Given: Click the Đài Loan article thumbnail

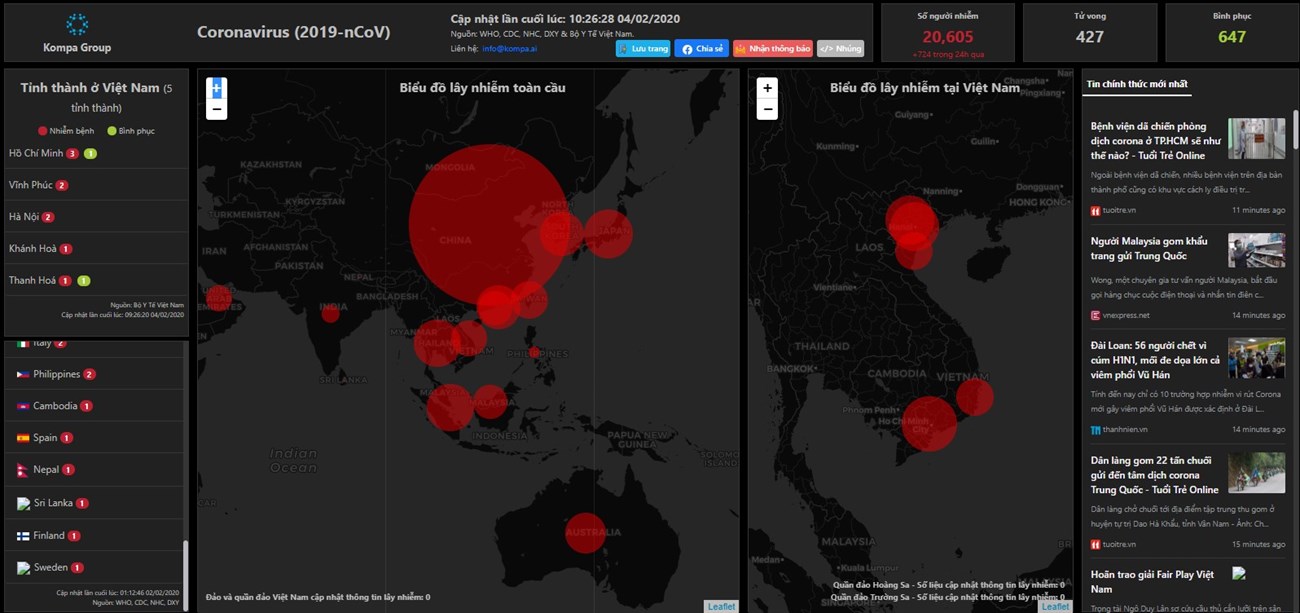Looking at the screenshot, I should tap(1257, 358).
